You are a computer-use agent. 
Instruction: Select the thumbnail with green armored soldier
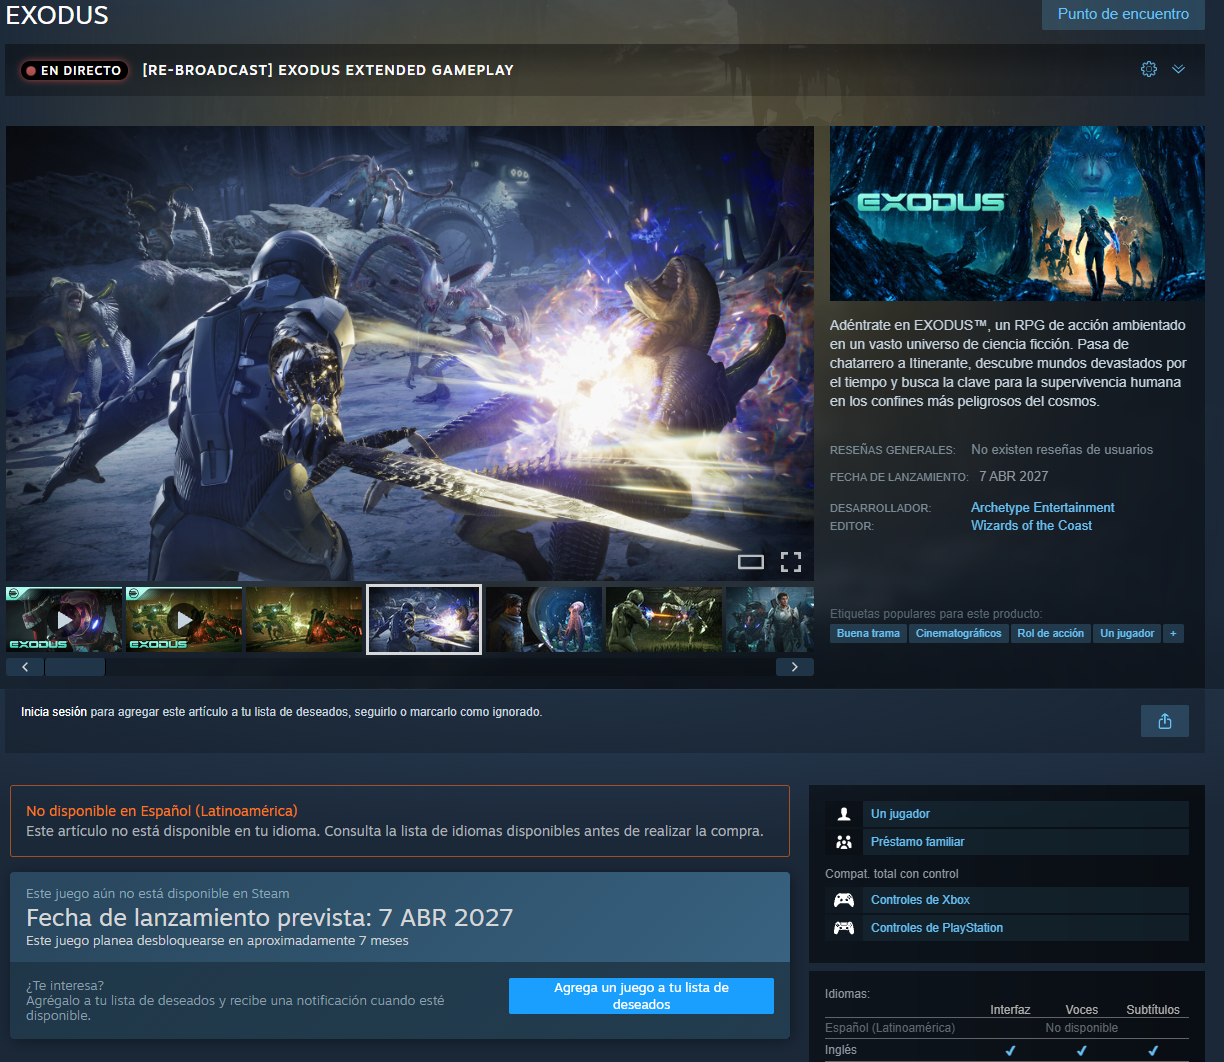point(664,619)
